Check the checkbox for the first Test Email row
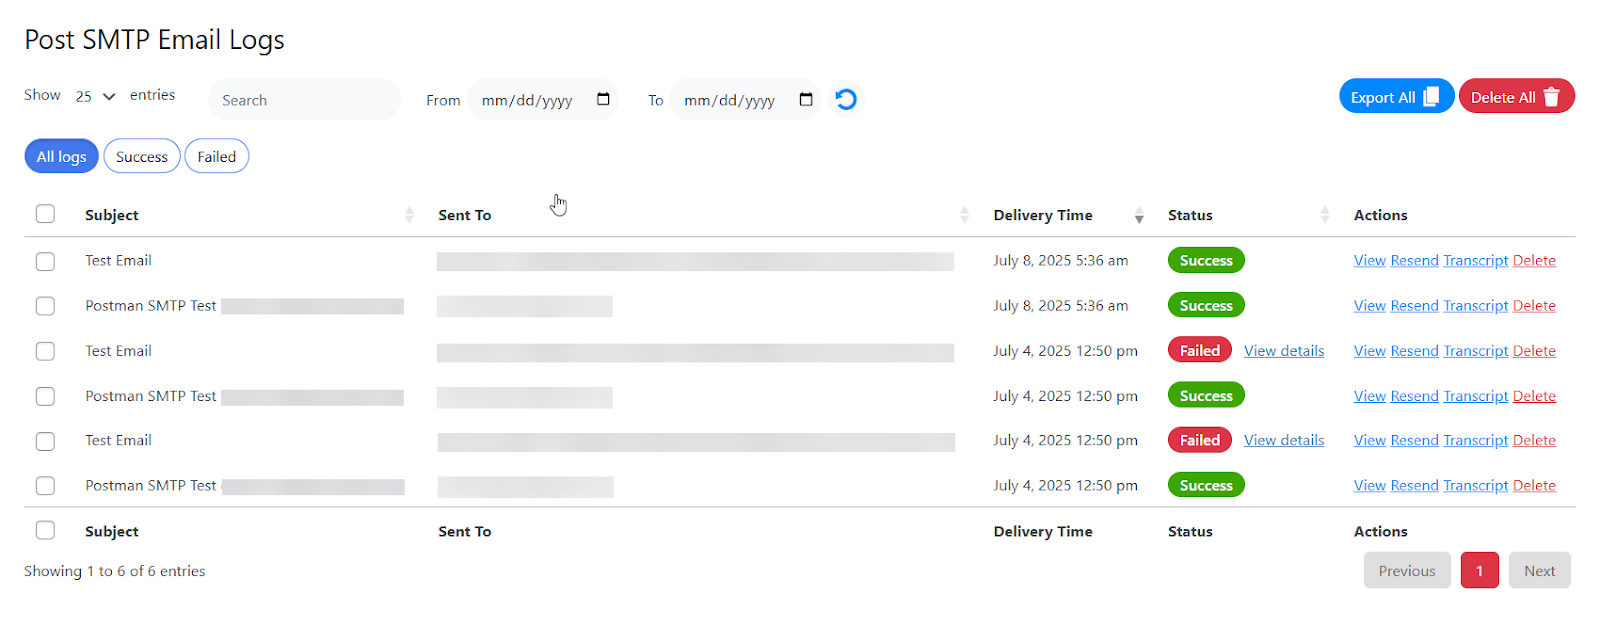This screenshot has width=1600, height=627. point(45,261)
